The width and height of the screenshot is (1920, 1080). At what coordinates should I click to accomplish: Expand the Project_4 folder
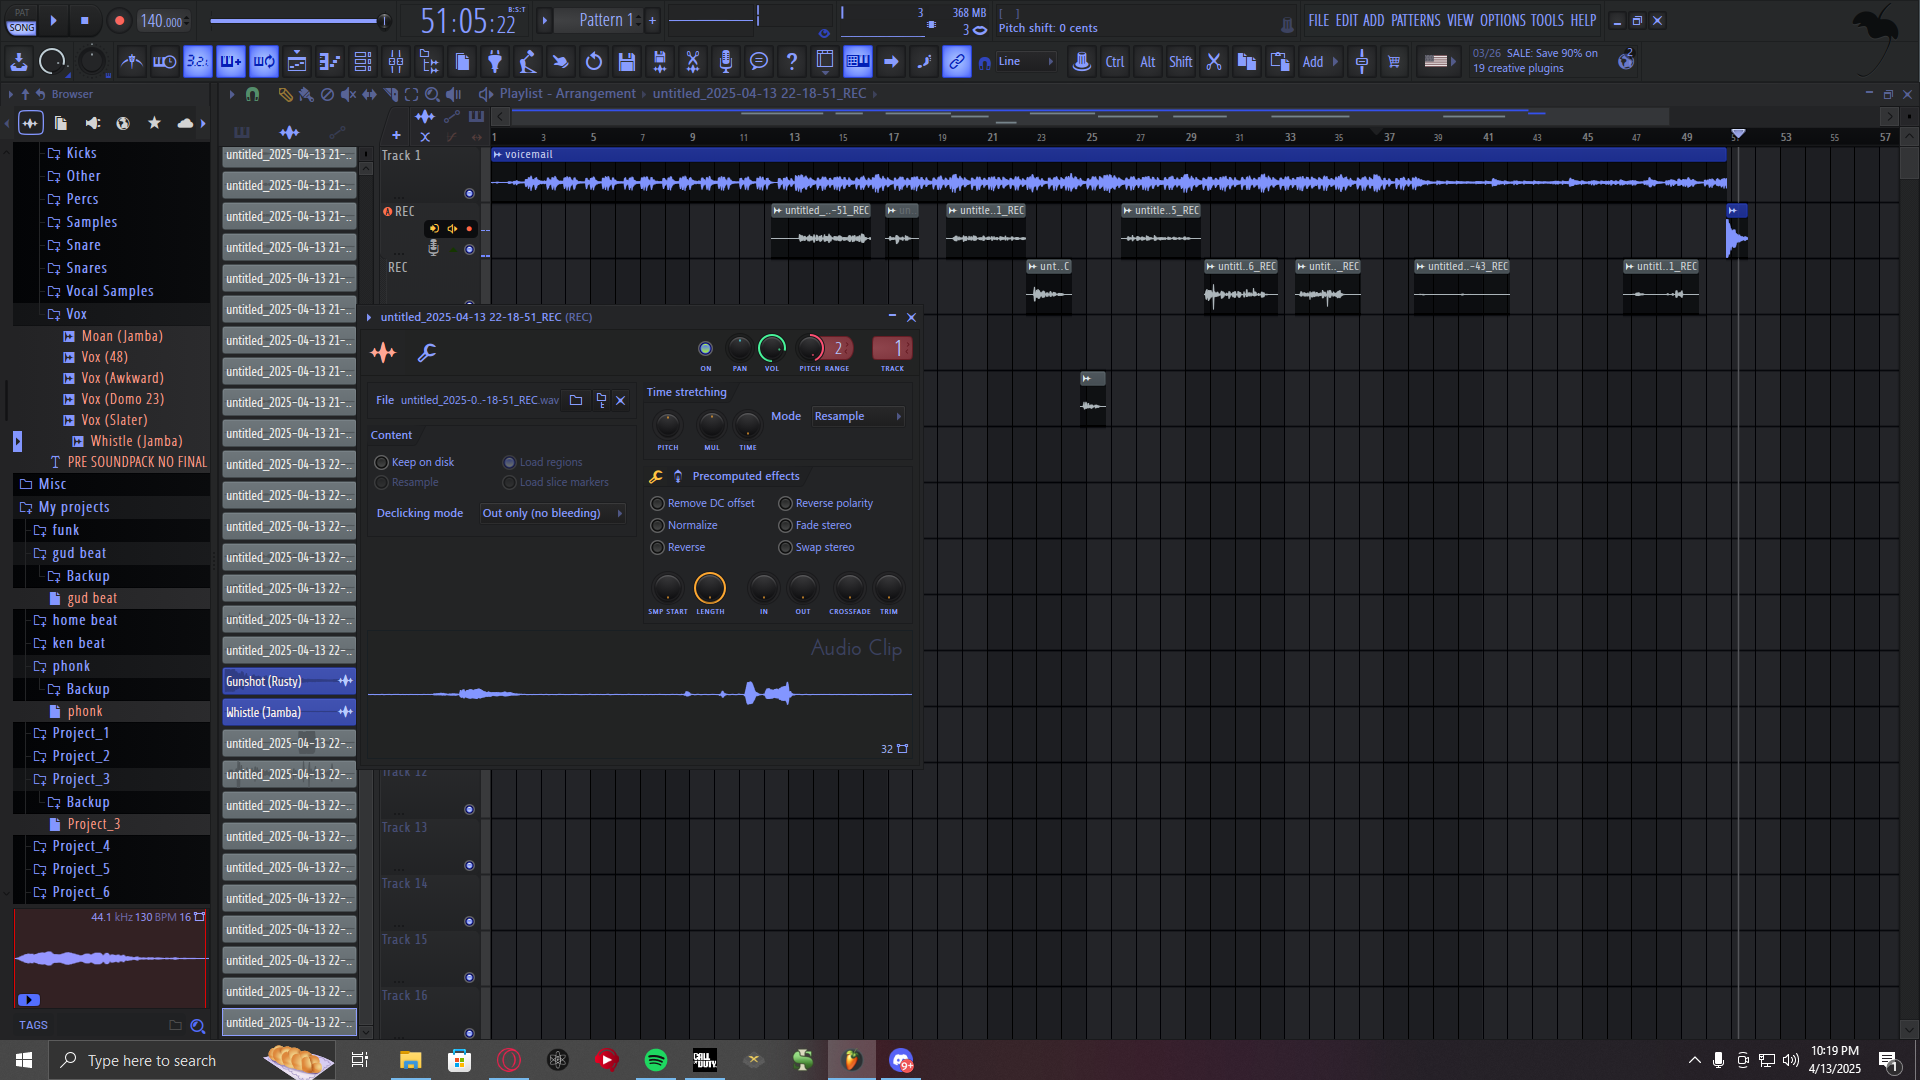click(80, 846)
